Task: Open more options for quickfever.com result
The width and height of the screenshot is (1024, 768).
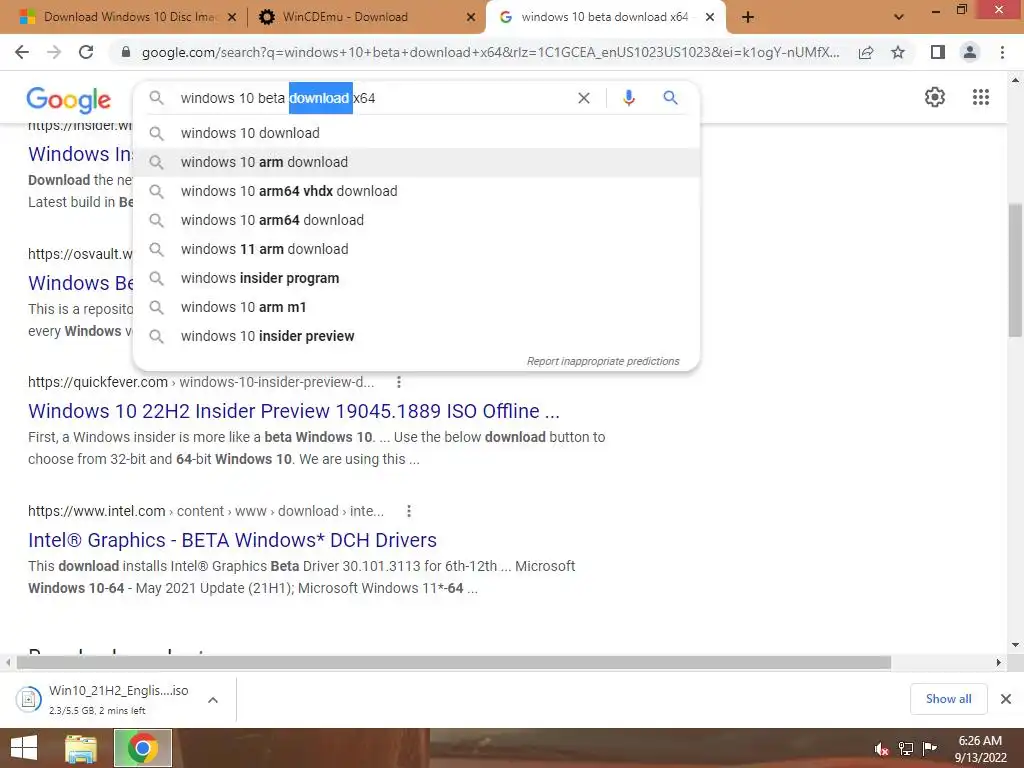Action: 398,382
